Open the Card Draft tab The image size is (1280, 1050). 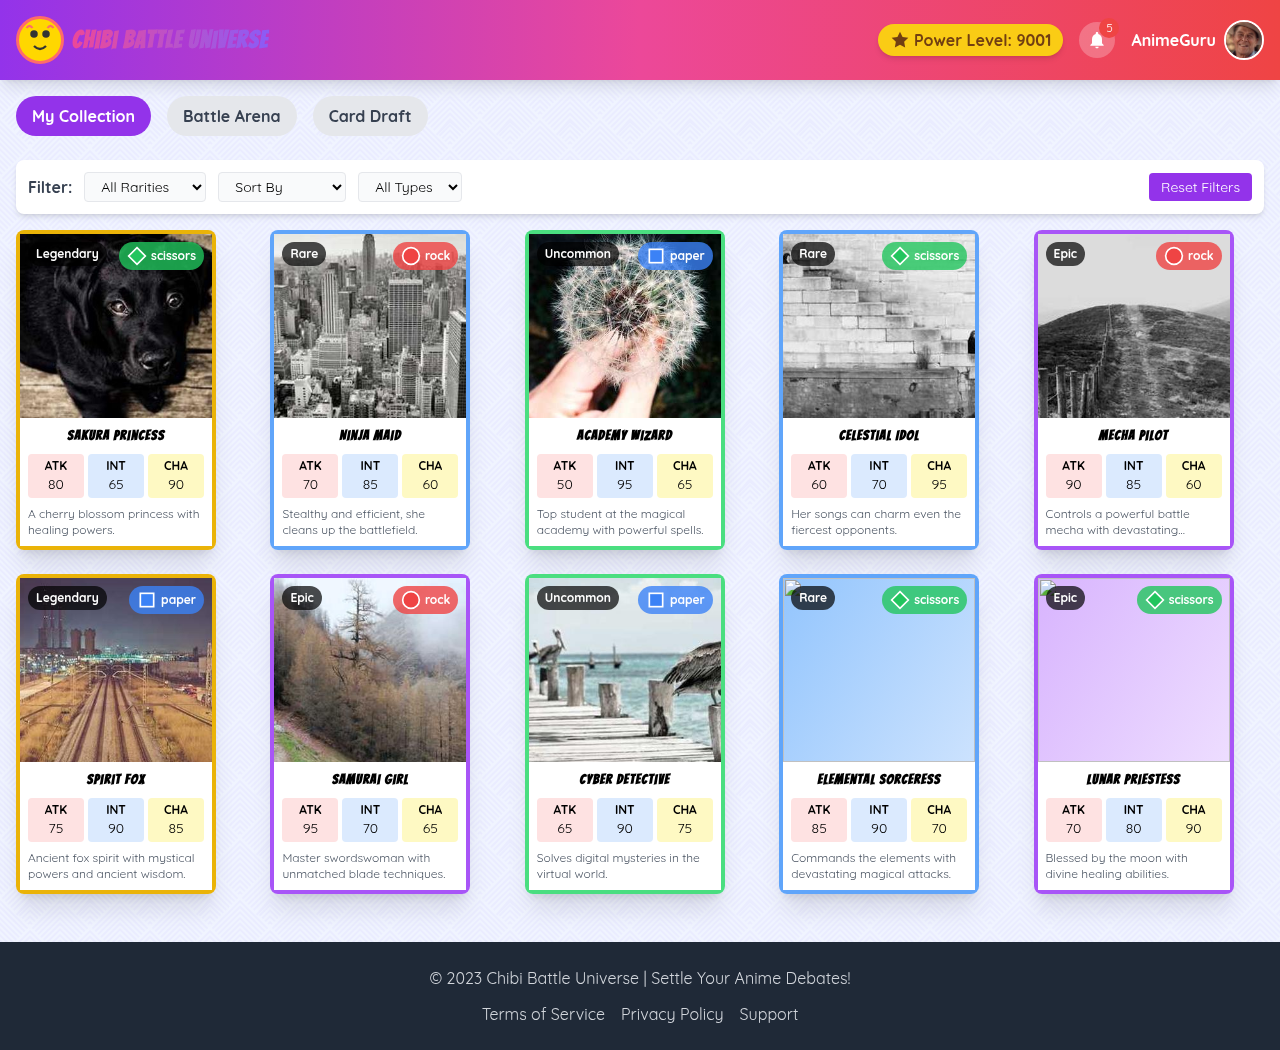[370, 116]
